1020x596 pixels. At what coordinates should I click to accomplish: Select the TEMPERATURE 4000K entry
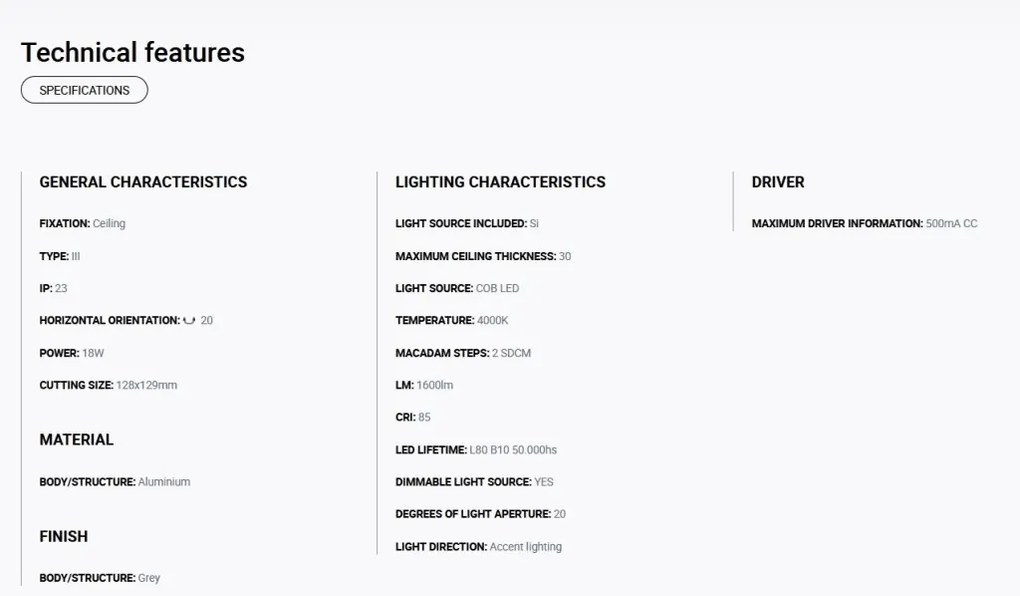(451, 320)
